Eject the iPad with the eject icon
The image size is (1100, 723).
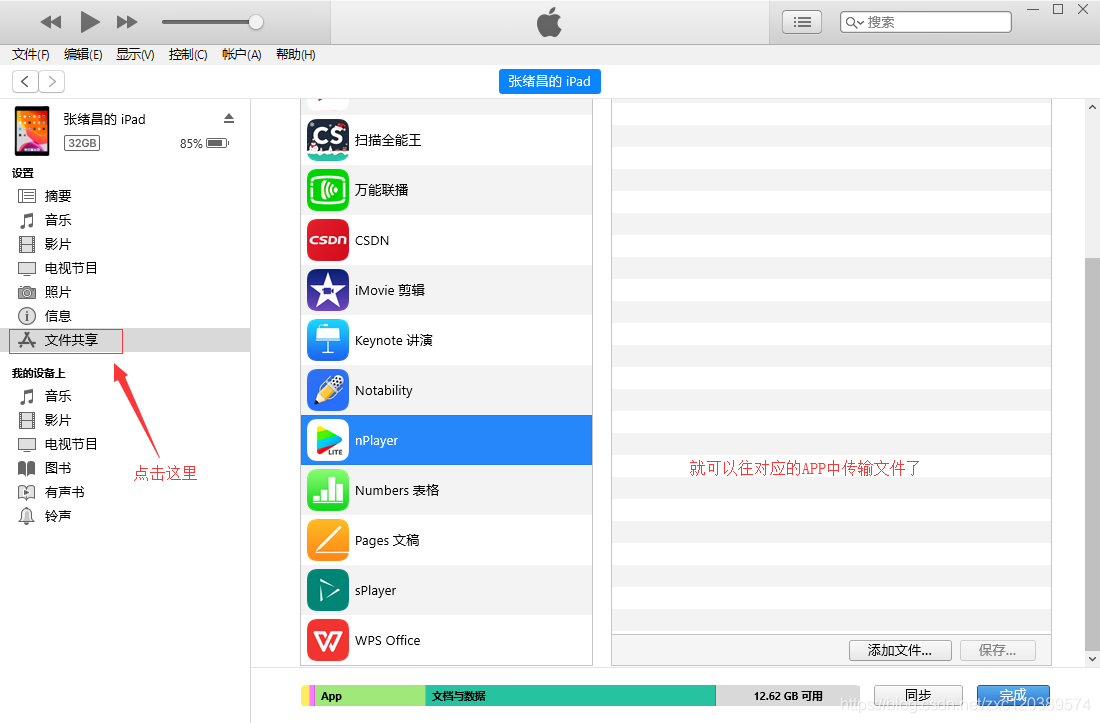(x=229, y=118)
